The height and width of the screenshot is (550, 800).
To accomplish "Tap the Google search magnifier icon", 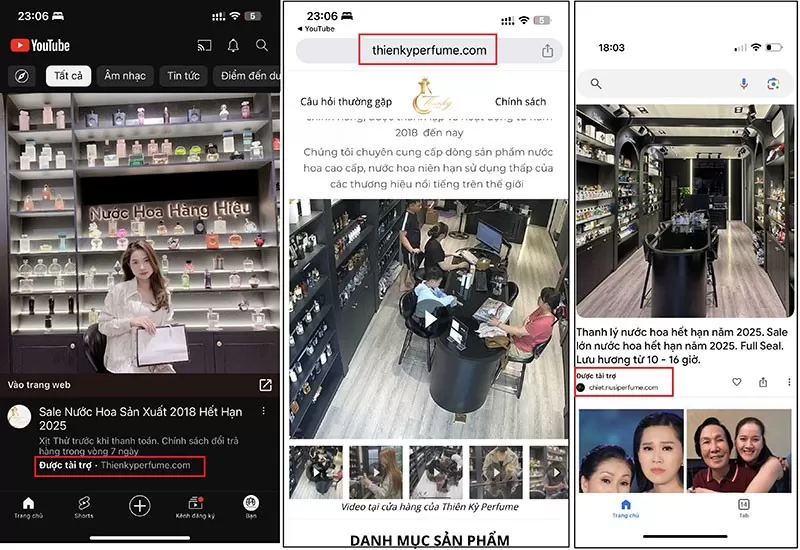I will 596,84.
